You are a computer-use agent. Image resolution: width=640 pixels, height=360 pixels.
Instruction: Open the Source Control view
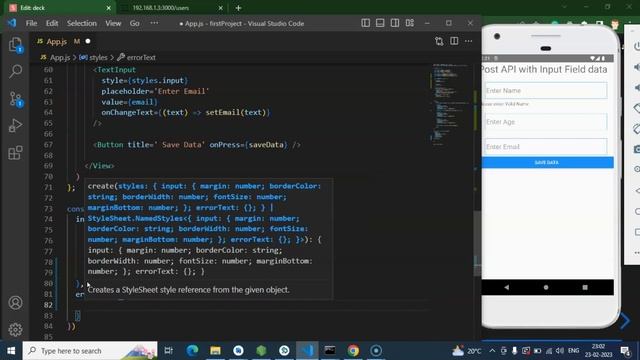click(x=16, y=99)
